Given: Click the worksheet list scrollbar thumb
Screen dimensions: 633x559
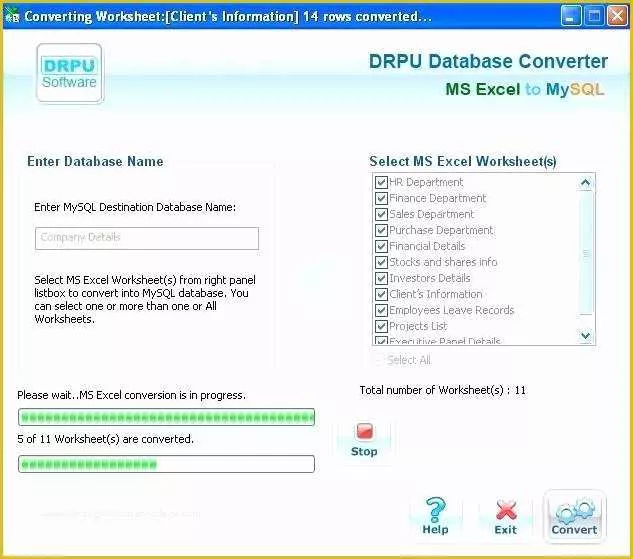Looking at the screenshot, I should 585,253.
